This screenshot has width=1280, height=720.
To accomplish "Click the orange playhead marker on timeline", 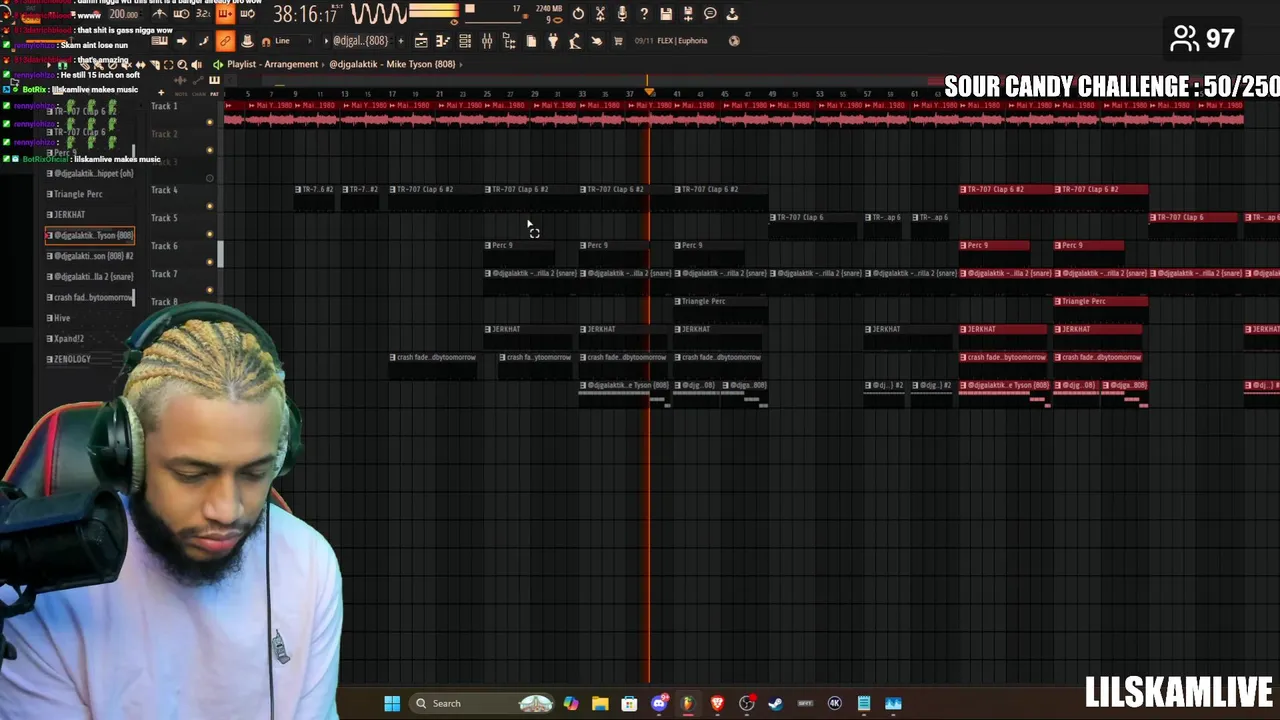I will point(649,93).
